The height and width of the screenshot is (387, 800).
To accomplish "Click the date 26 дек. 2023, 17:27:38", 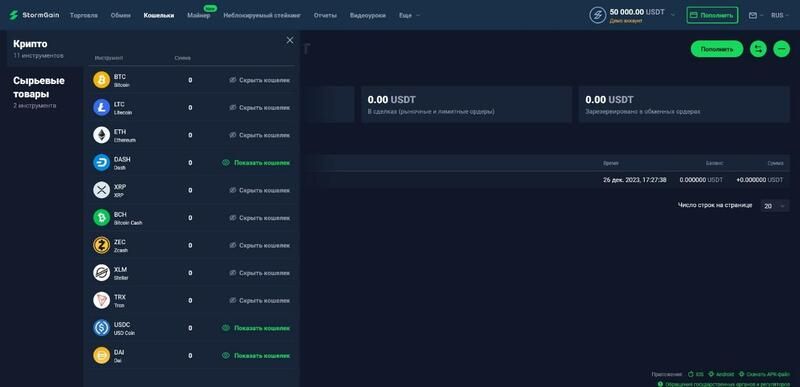I will pos(634,180).
